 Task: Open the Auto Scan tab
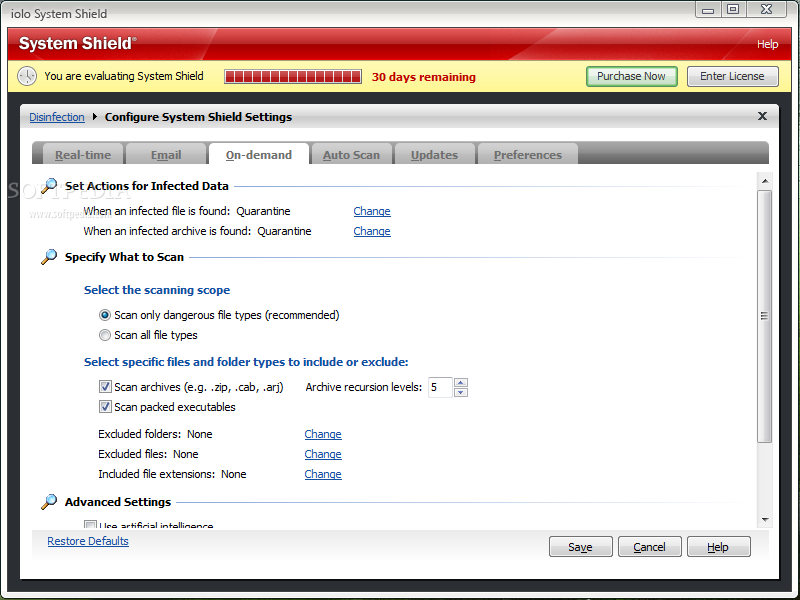351,155
